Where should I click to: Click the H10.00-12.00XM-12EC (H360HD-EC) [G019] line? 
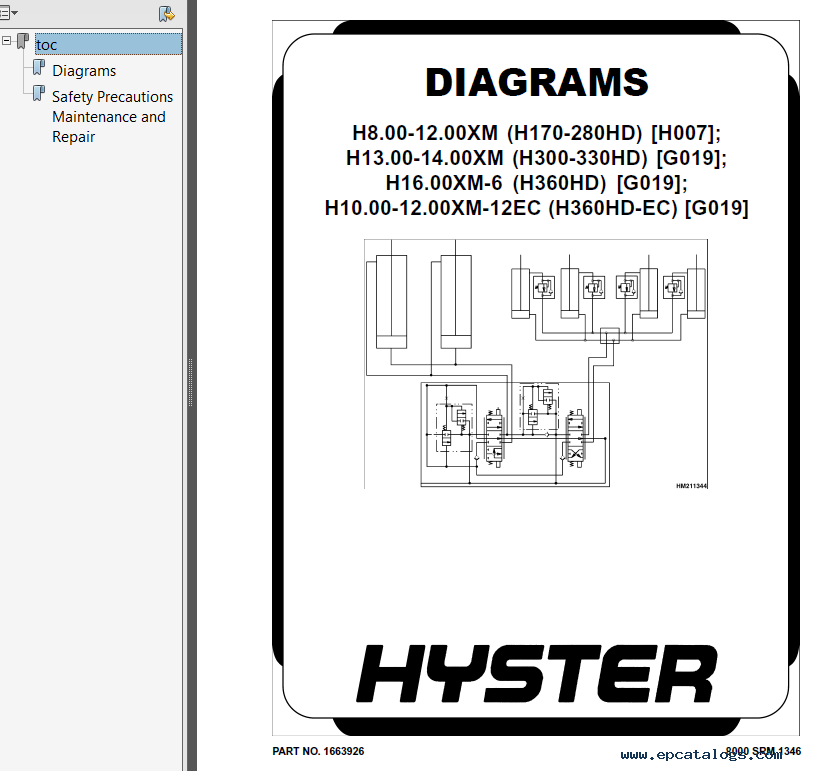537,208
